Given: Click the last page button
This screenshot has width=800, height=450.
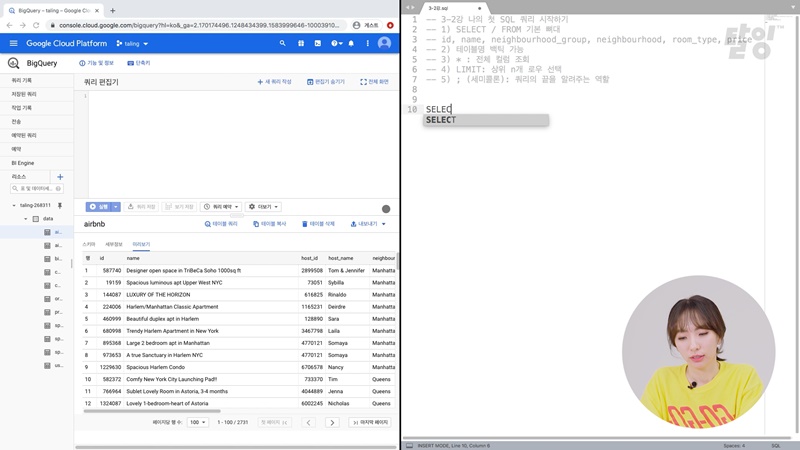Looking at the screenshot, I should 370,422.
